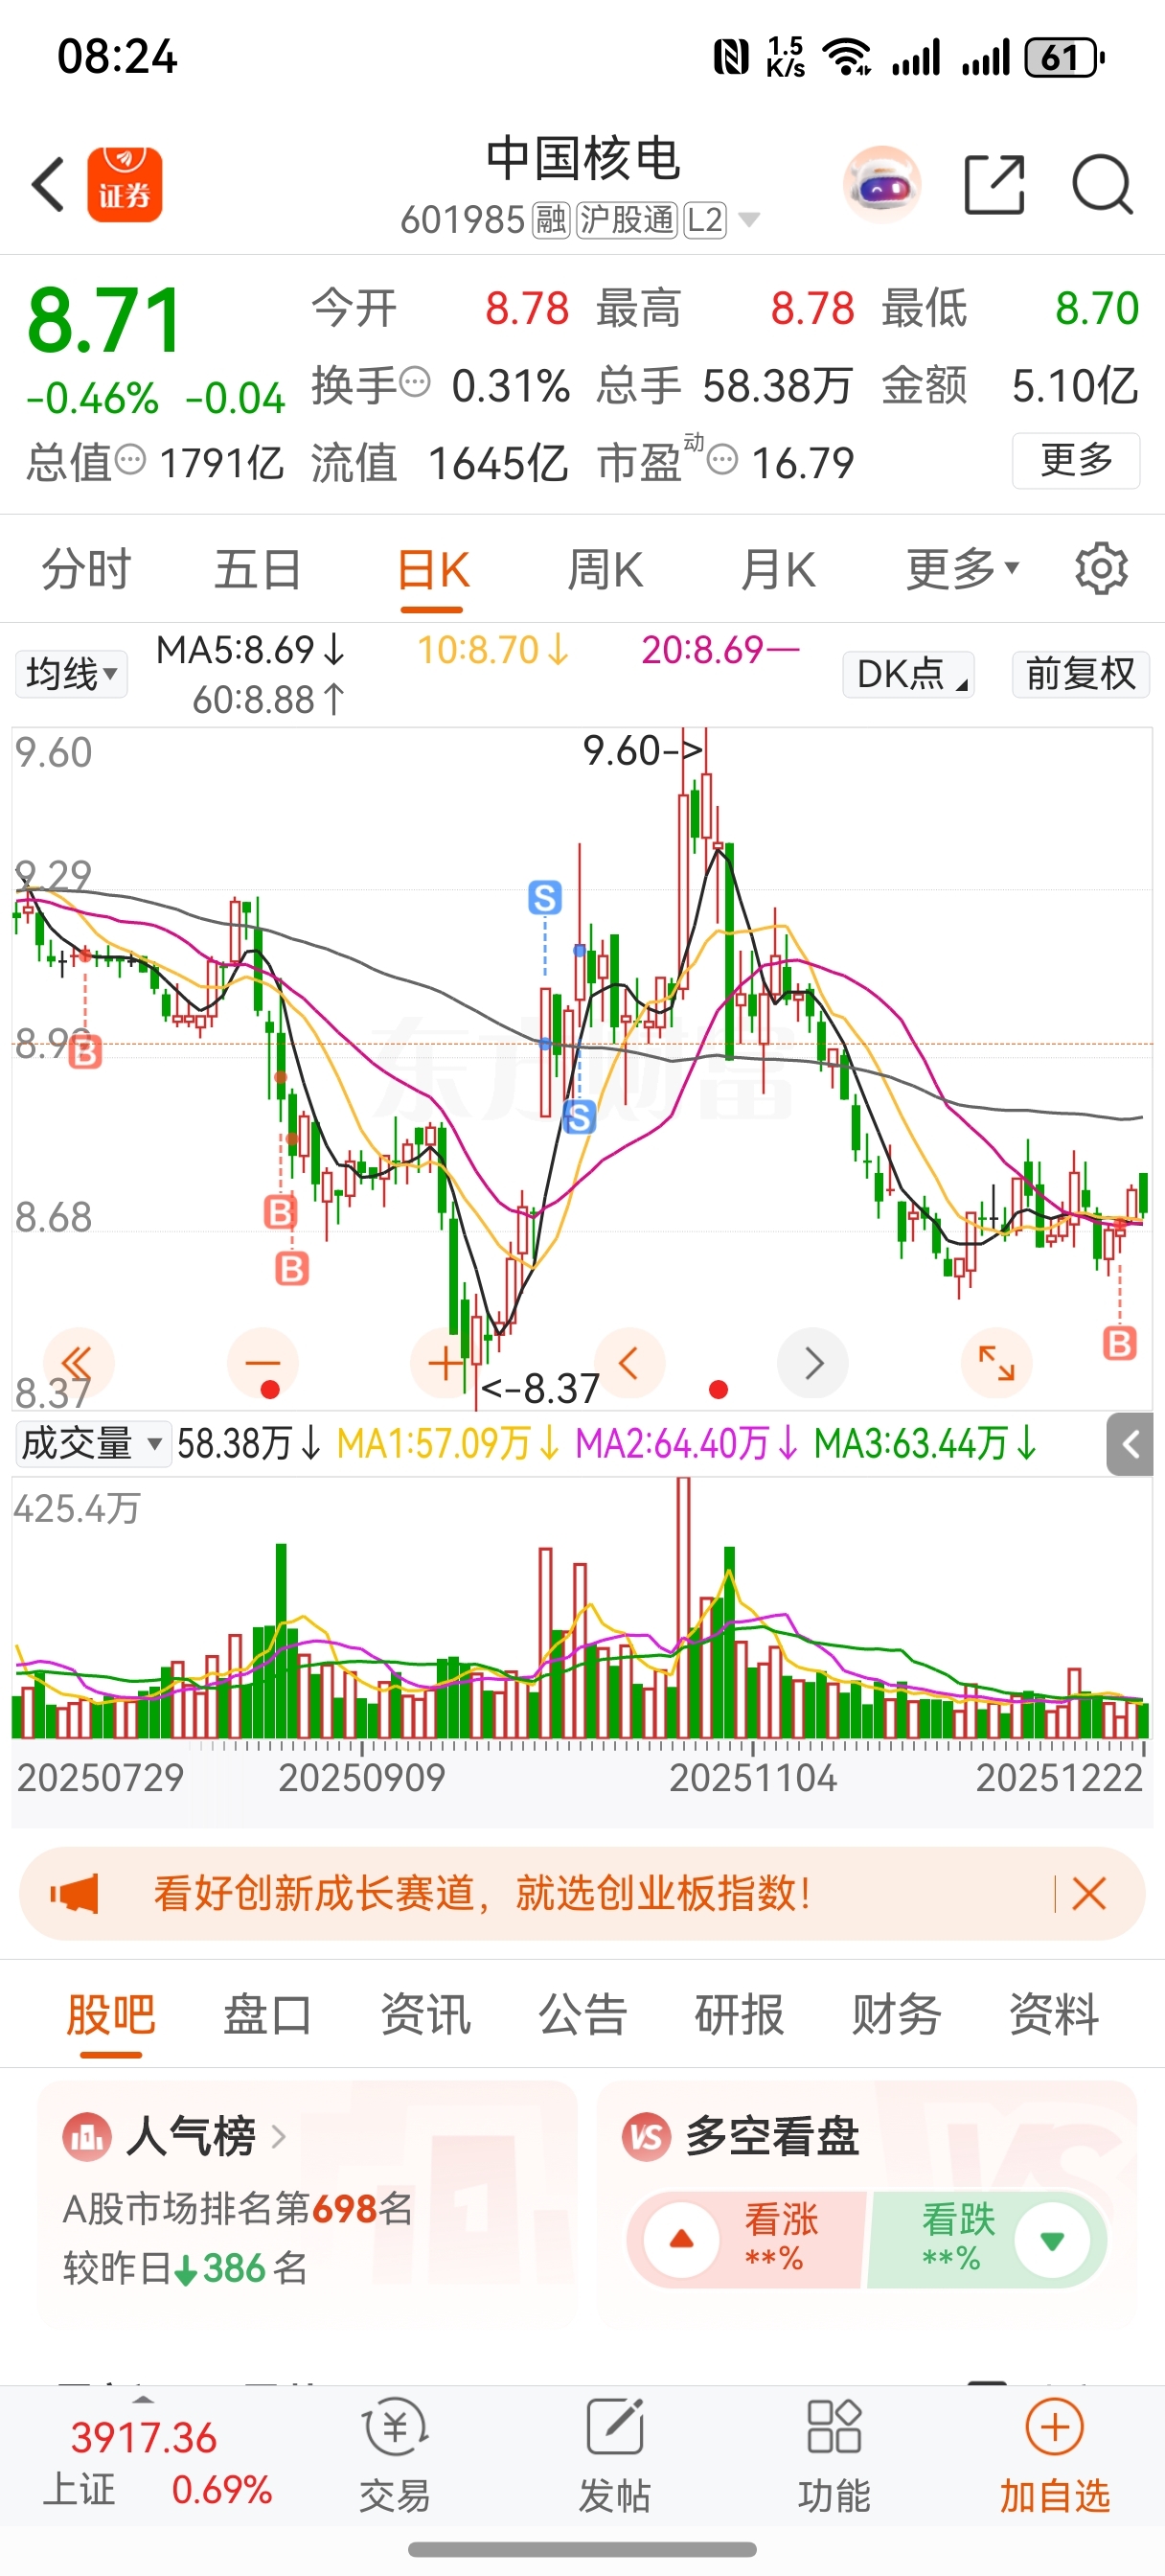The height and width of the screenshot is (2576, 1165).
Task: Open 创业板指数 promotion banner text
Action: click(482, 1893)
